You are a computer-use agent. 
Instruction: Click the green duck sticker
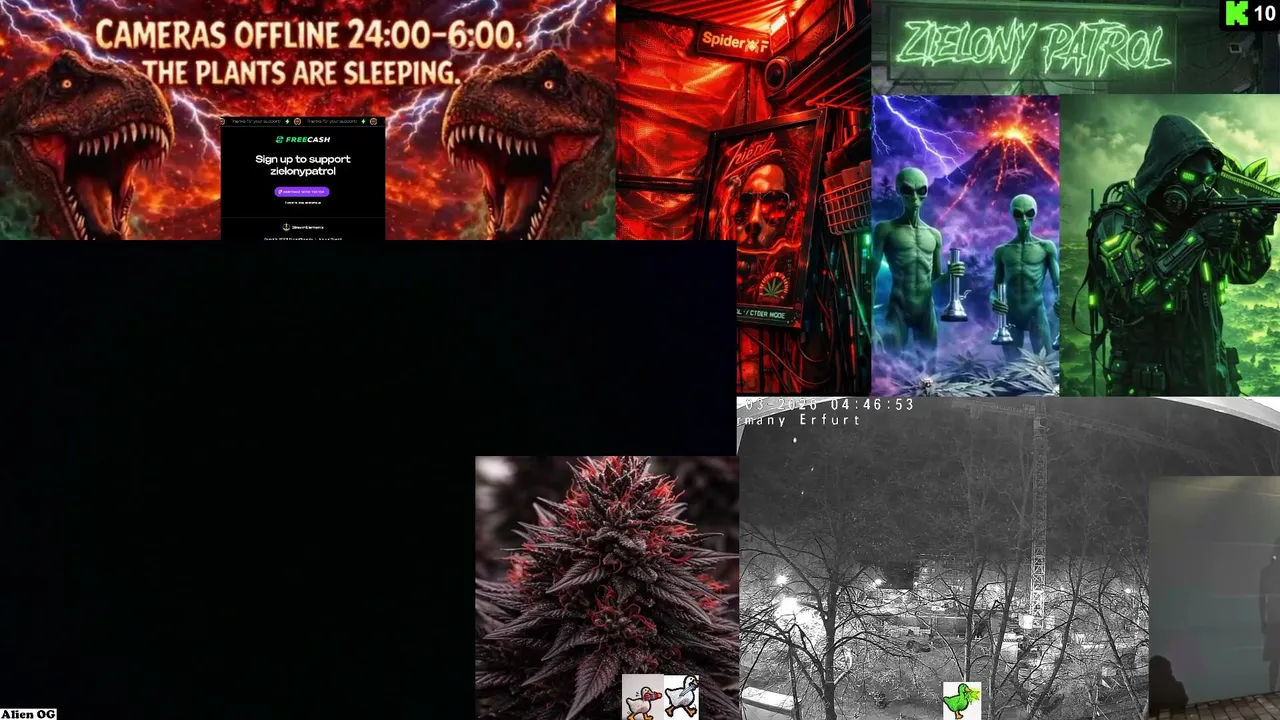coord(962,700)
